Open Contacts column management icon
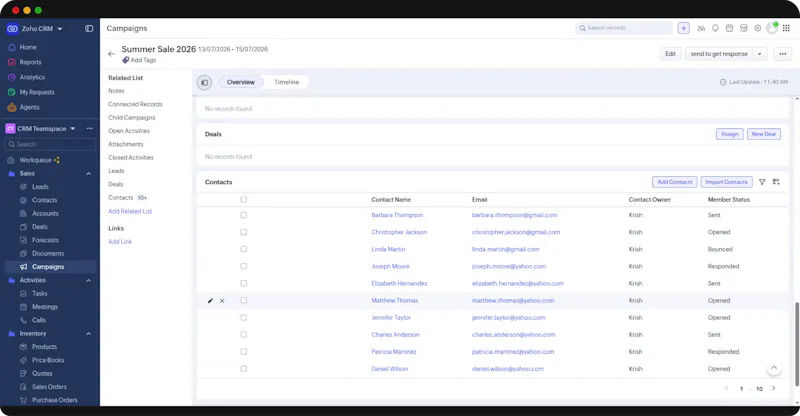The height and width of the screenshot is (416, 800). 776,182
